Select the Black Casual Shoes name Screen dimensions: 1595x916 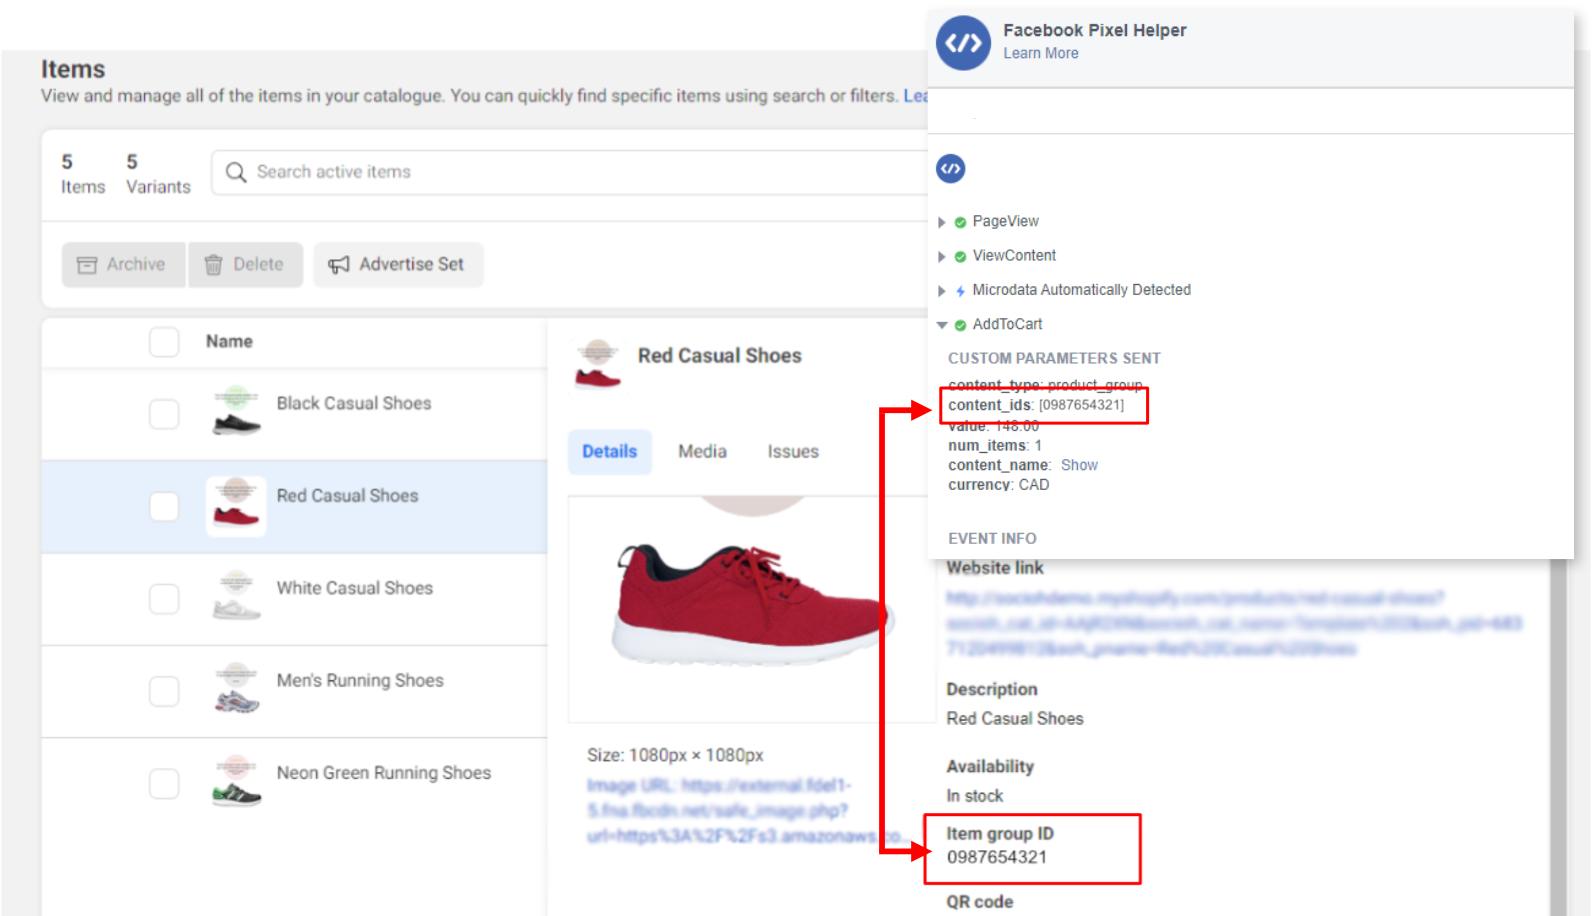point(354,404)
